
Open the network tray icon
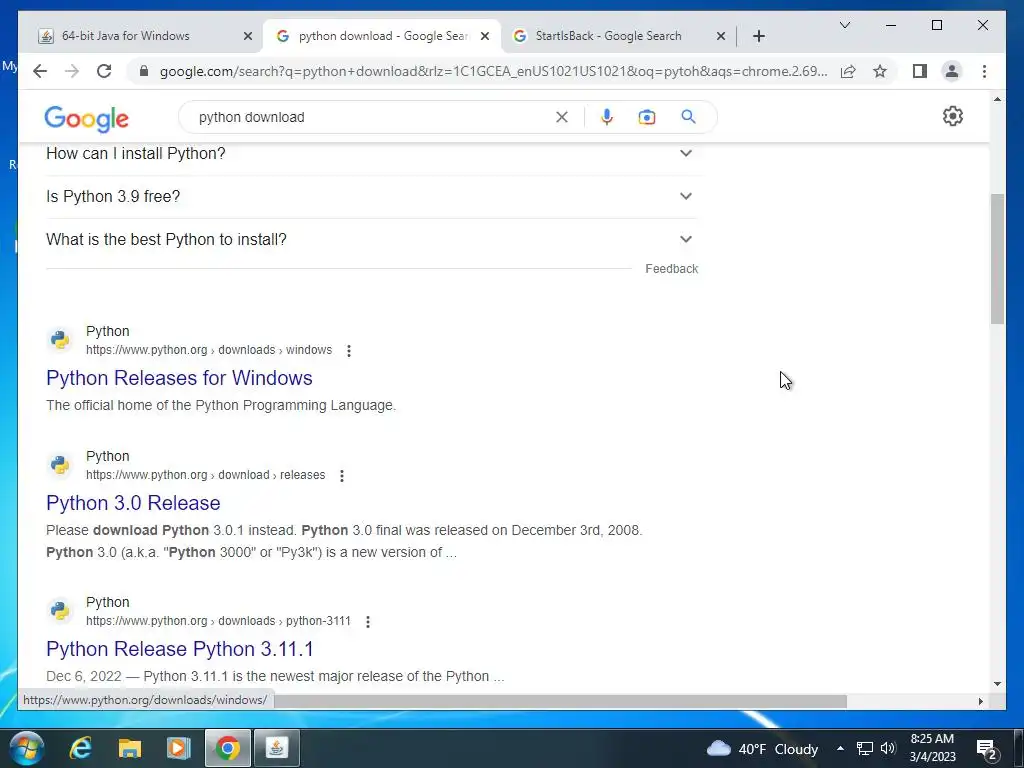click(x=865, y=748)
